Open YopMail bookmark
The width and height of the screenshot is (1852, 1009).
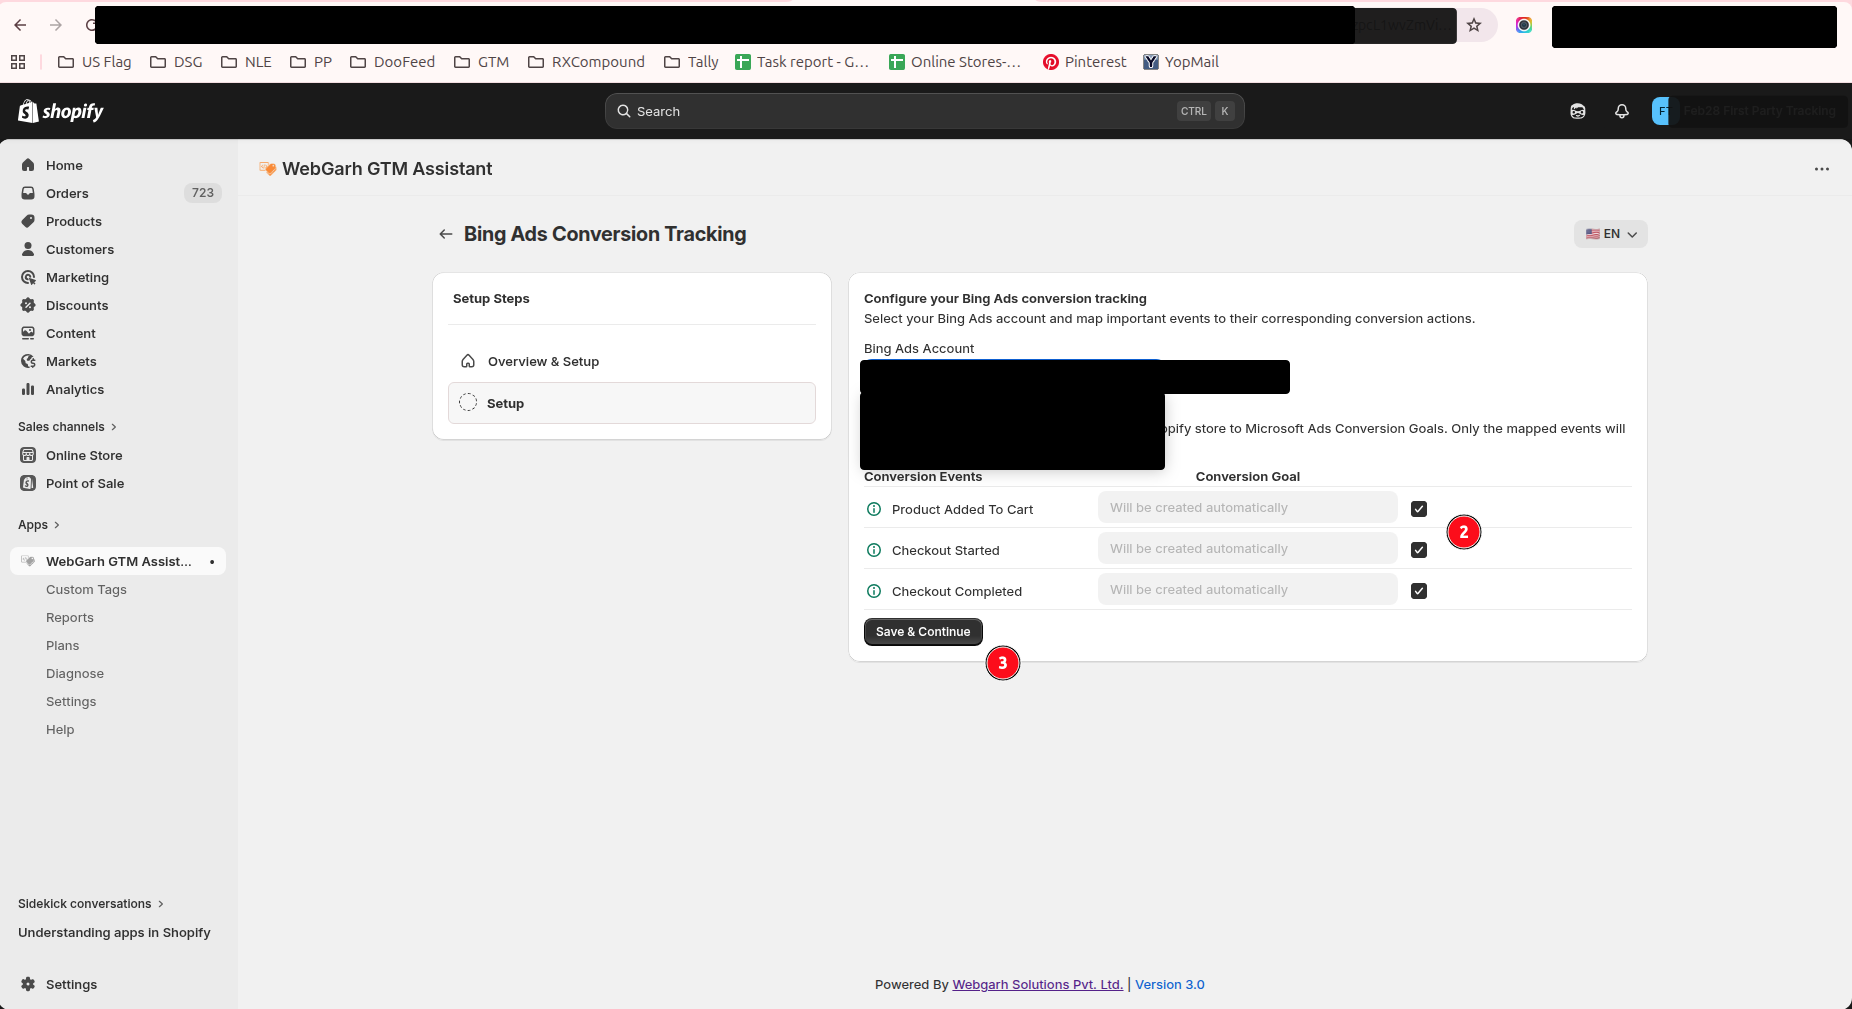pos(1181,62)
